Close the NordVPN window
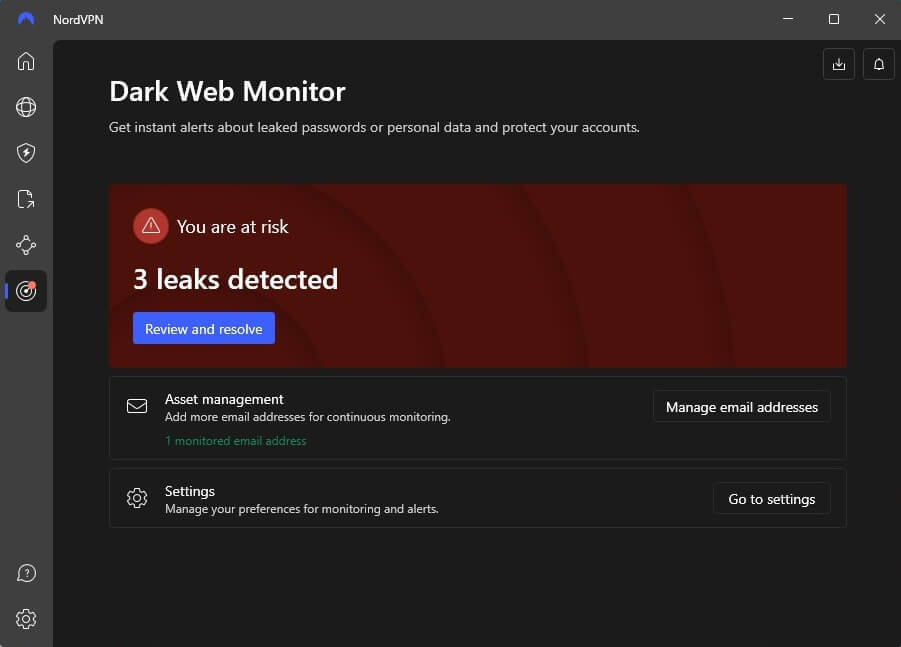901x647 pixels. 880,19
